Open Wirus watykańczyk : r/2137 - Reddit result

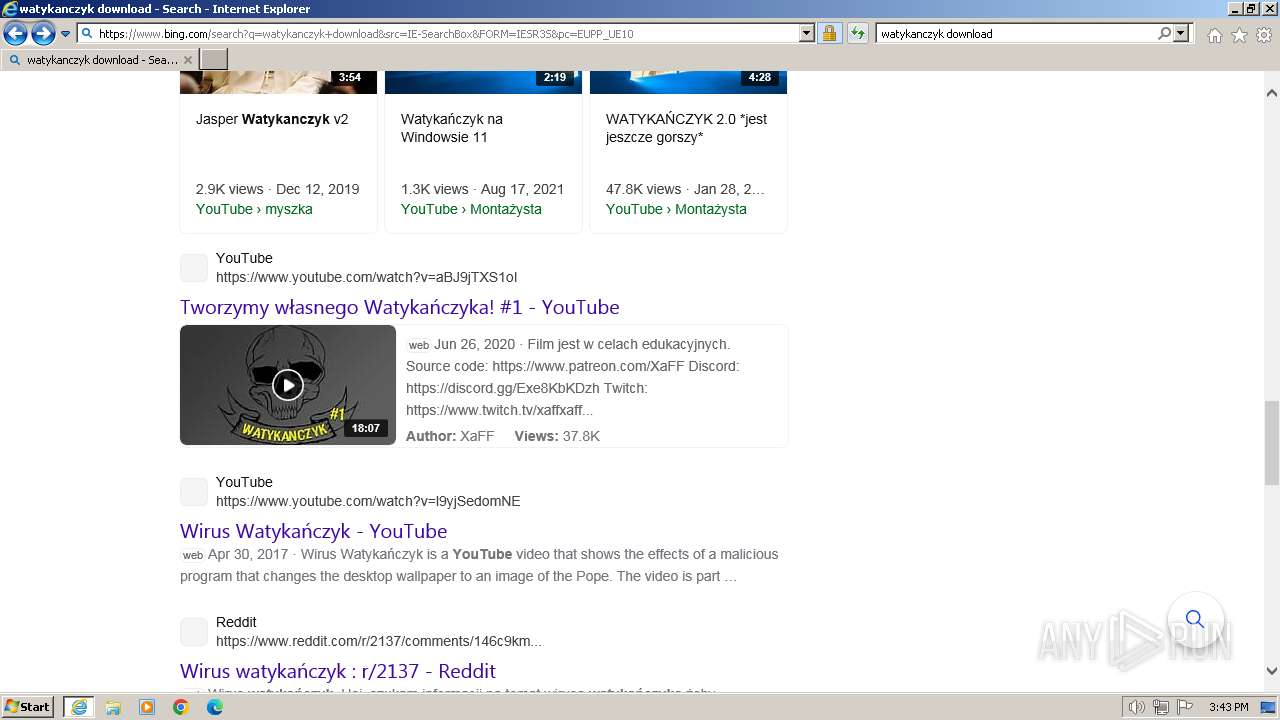click(x=338, y=671)
